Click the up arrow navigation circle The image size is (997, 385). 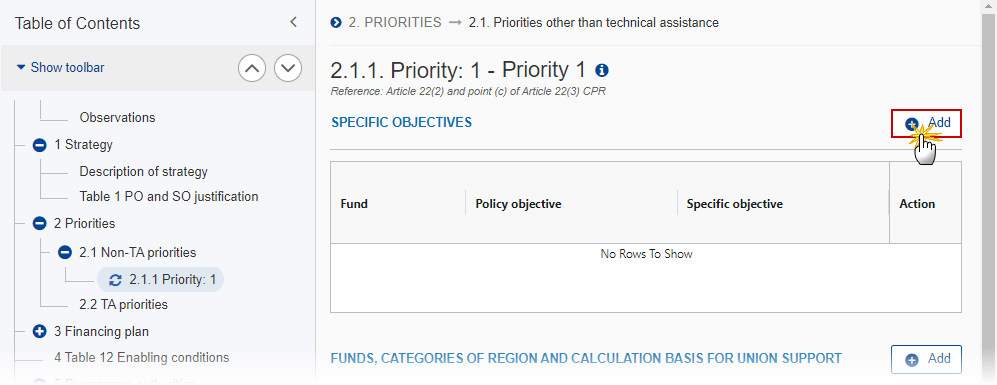252,67
